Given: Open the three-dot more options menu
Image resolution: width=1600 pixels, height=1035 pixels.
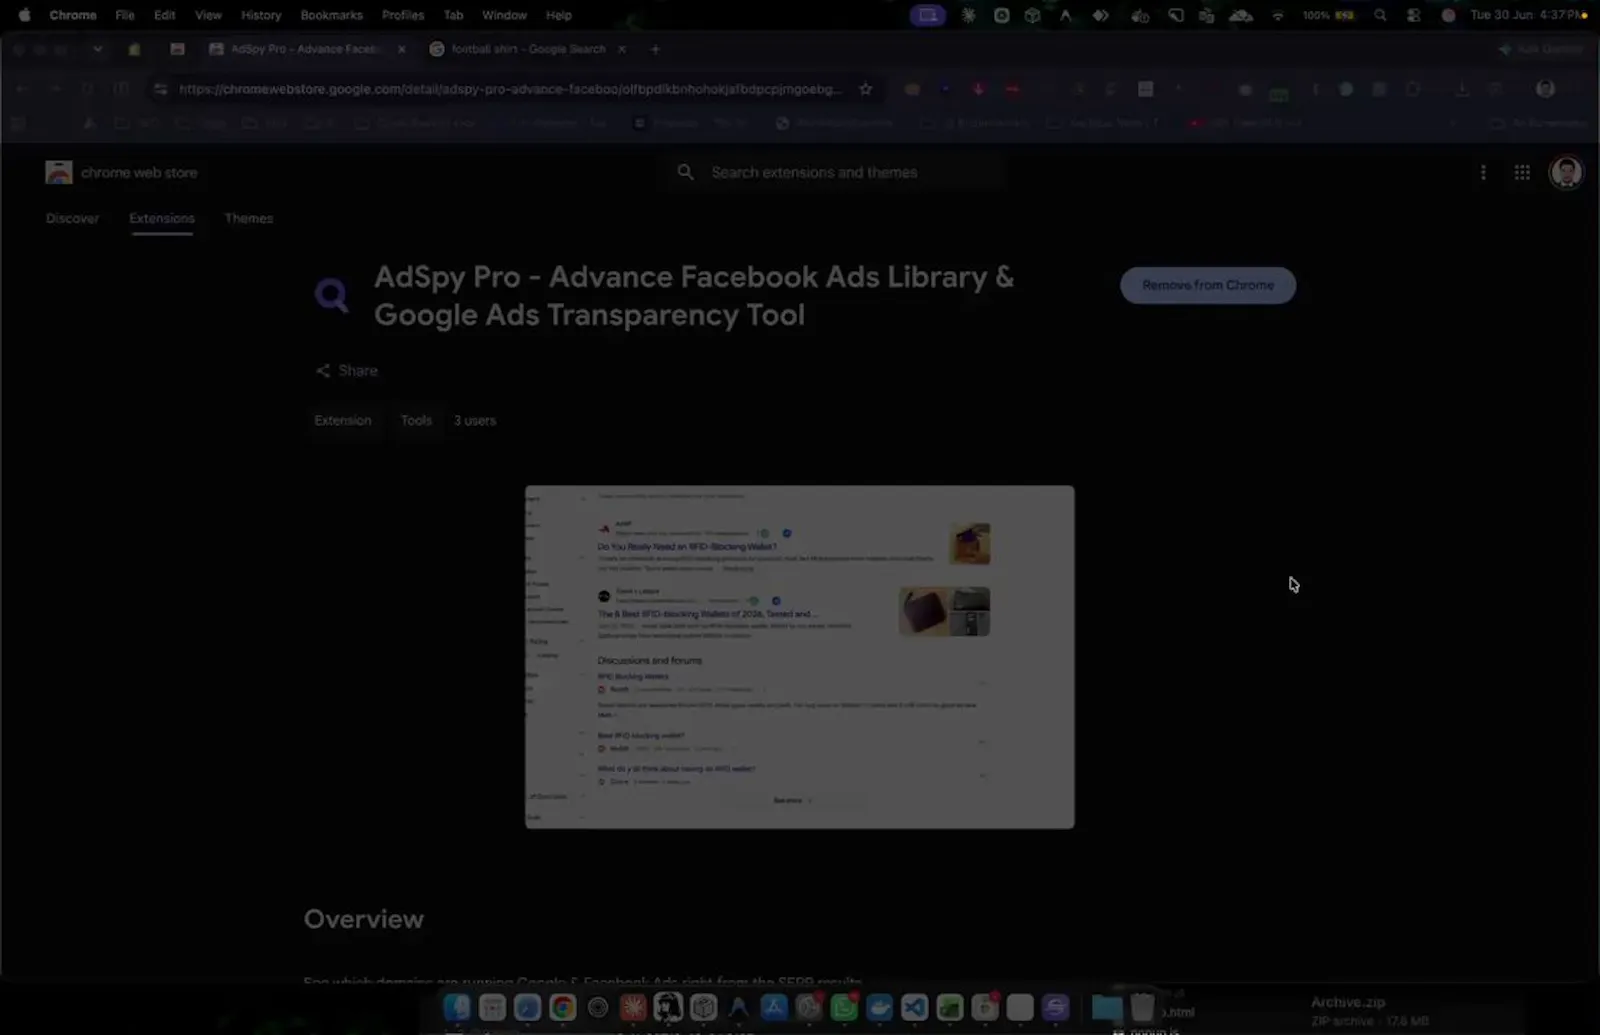Looking at the screenshot, I should 1483,172.
